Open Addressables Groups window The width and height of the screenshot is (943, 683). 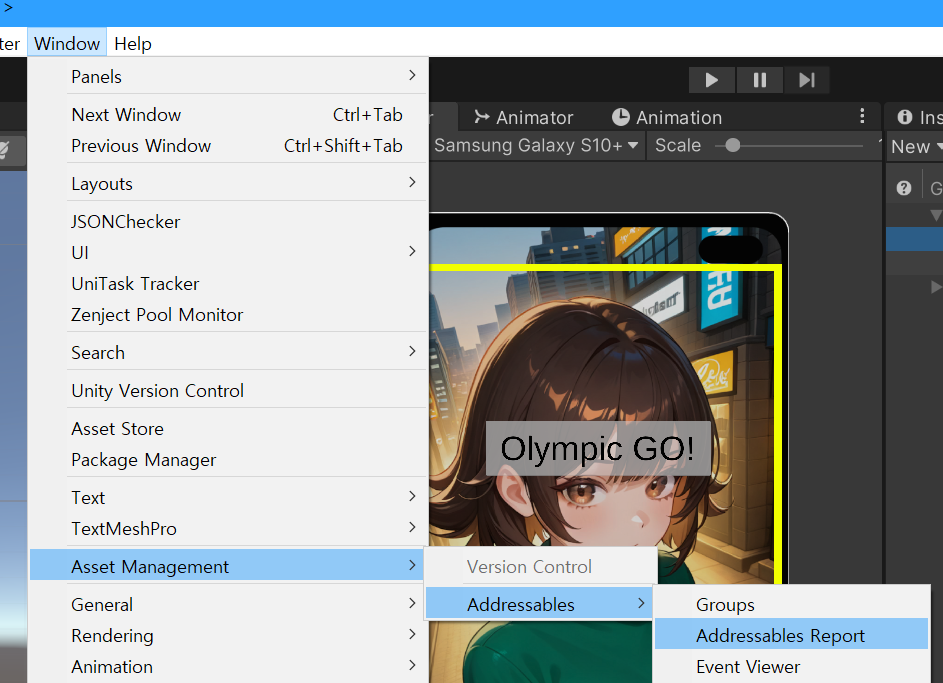pyautogui.click(x=791, y=604)
